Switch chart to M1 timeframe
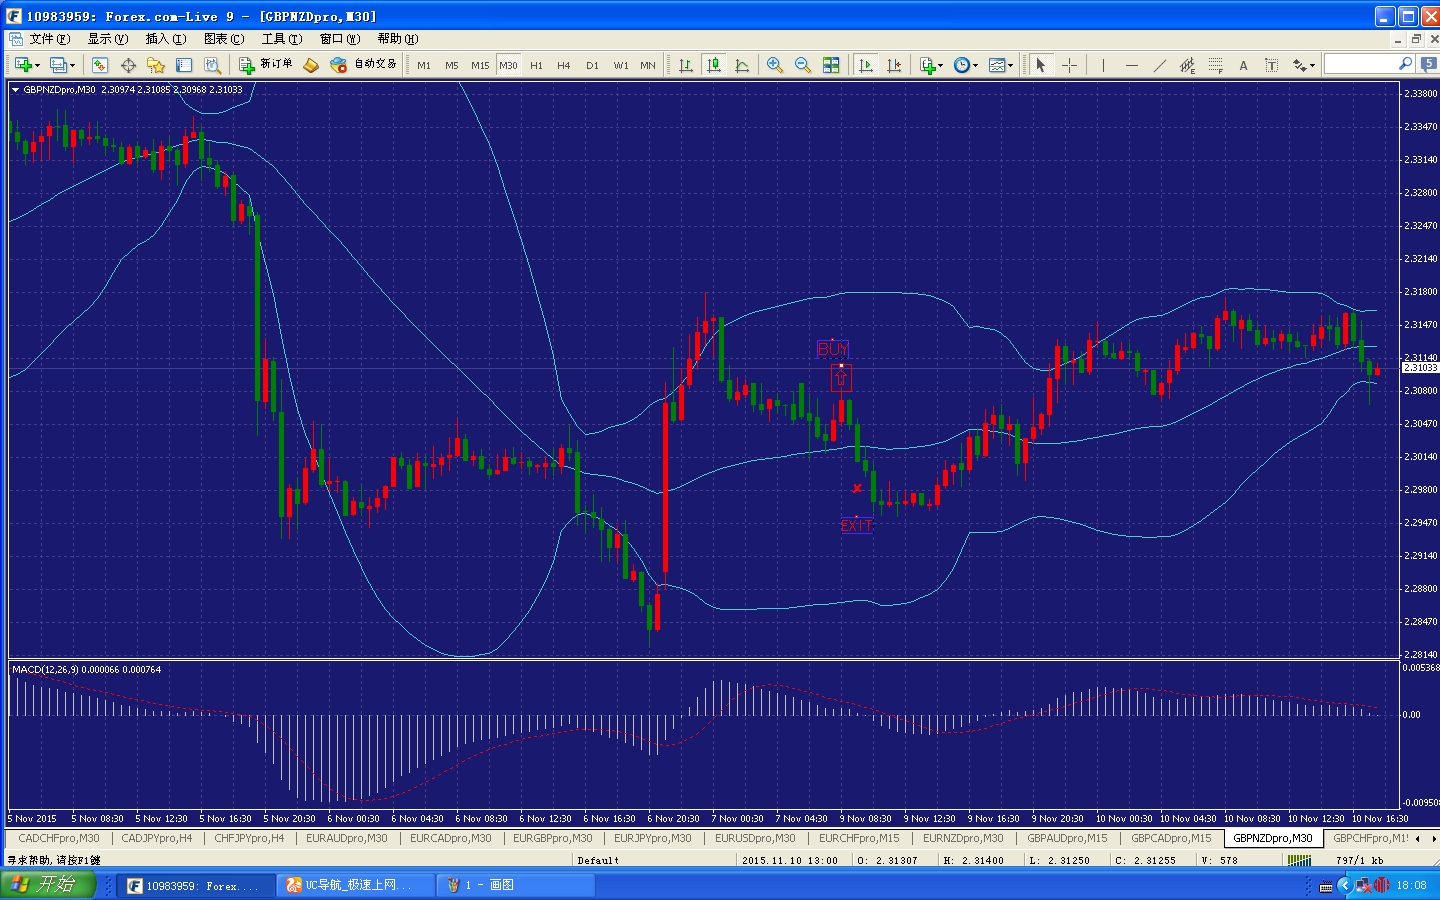 [424, 65]
